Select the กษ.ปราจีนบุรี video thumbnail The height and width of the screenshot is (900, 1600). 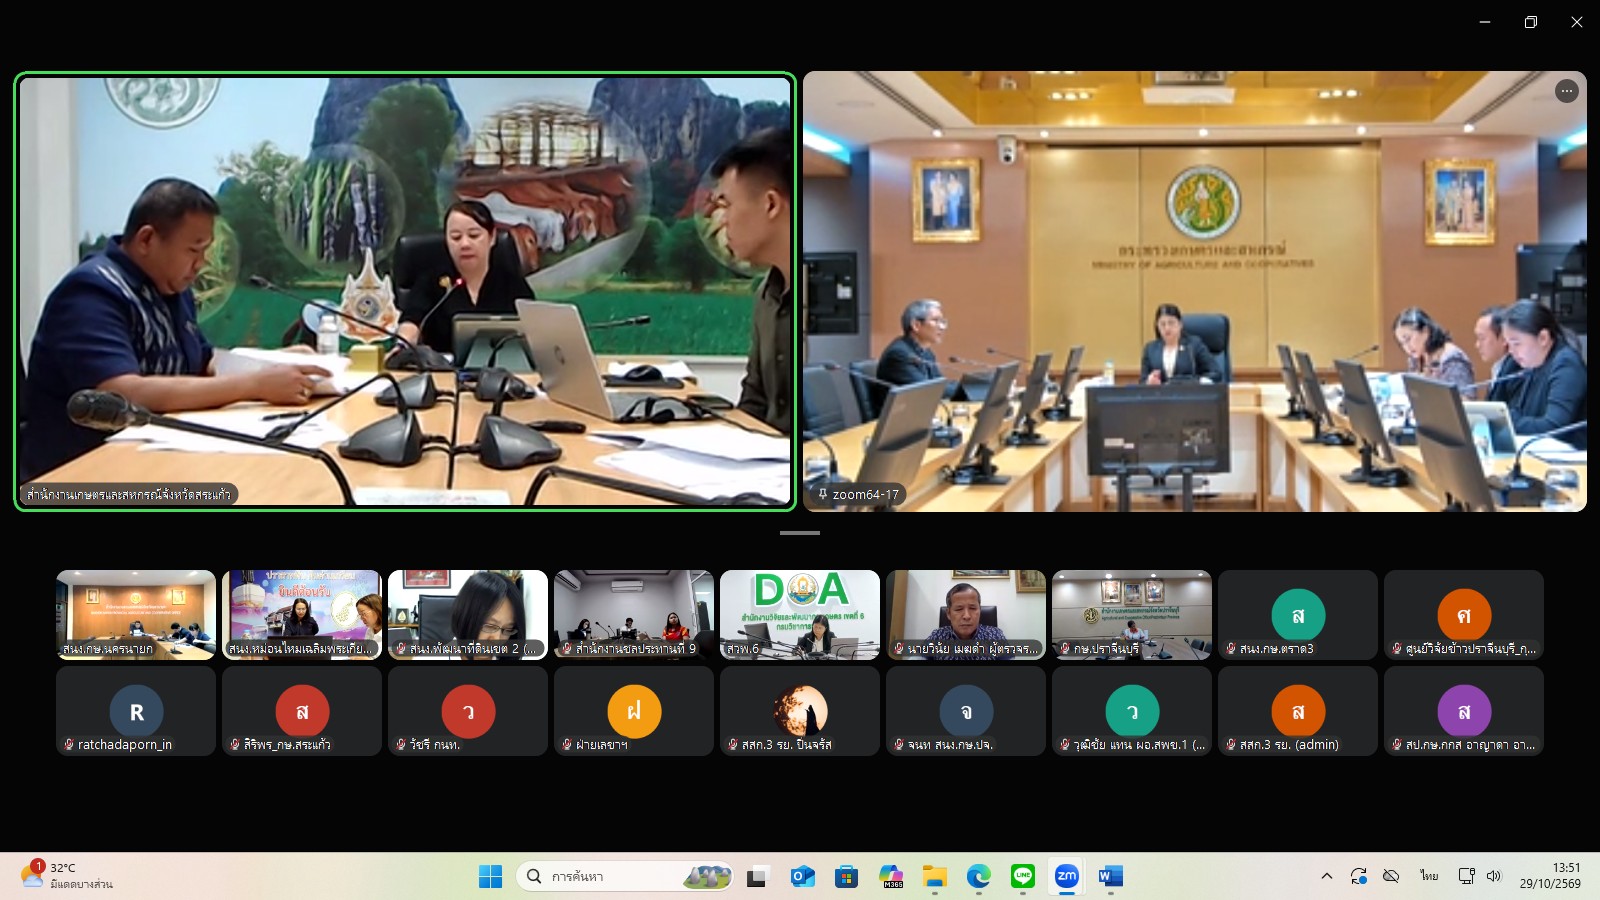click(1132, 615)
